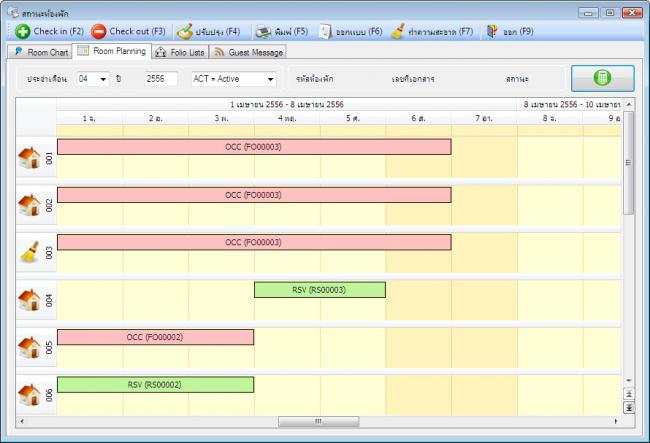Select the OCC (FO00003) bar in room 001
The image size is (650, 443).
click(x=254, y=147)
